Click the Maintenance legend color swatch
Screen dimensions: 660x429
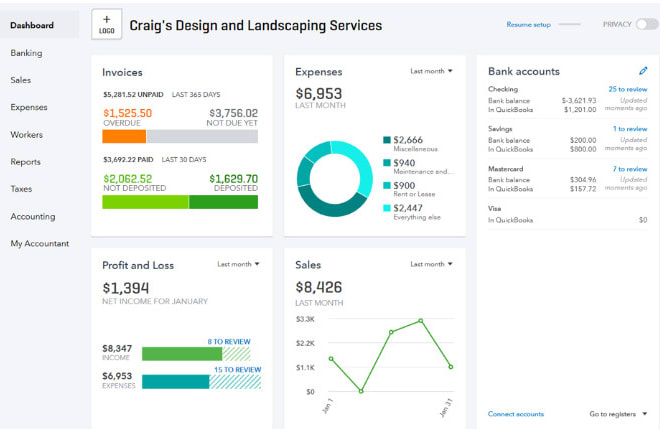[x=387, y=163]
